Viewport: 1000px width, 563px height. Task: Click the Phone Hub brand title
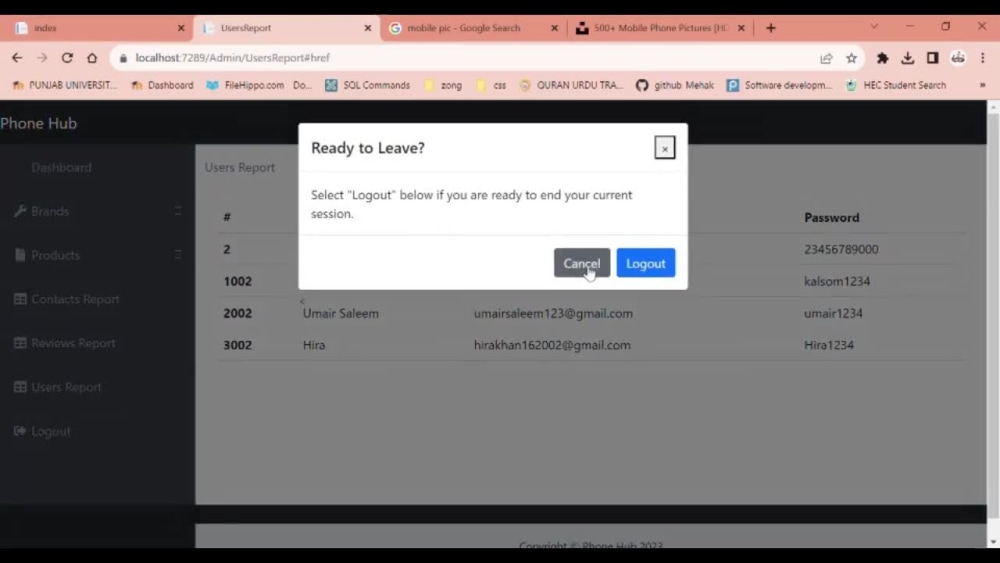coord(38,123)
